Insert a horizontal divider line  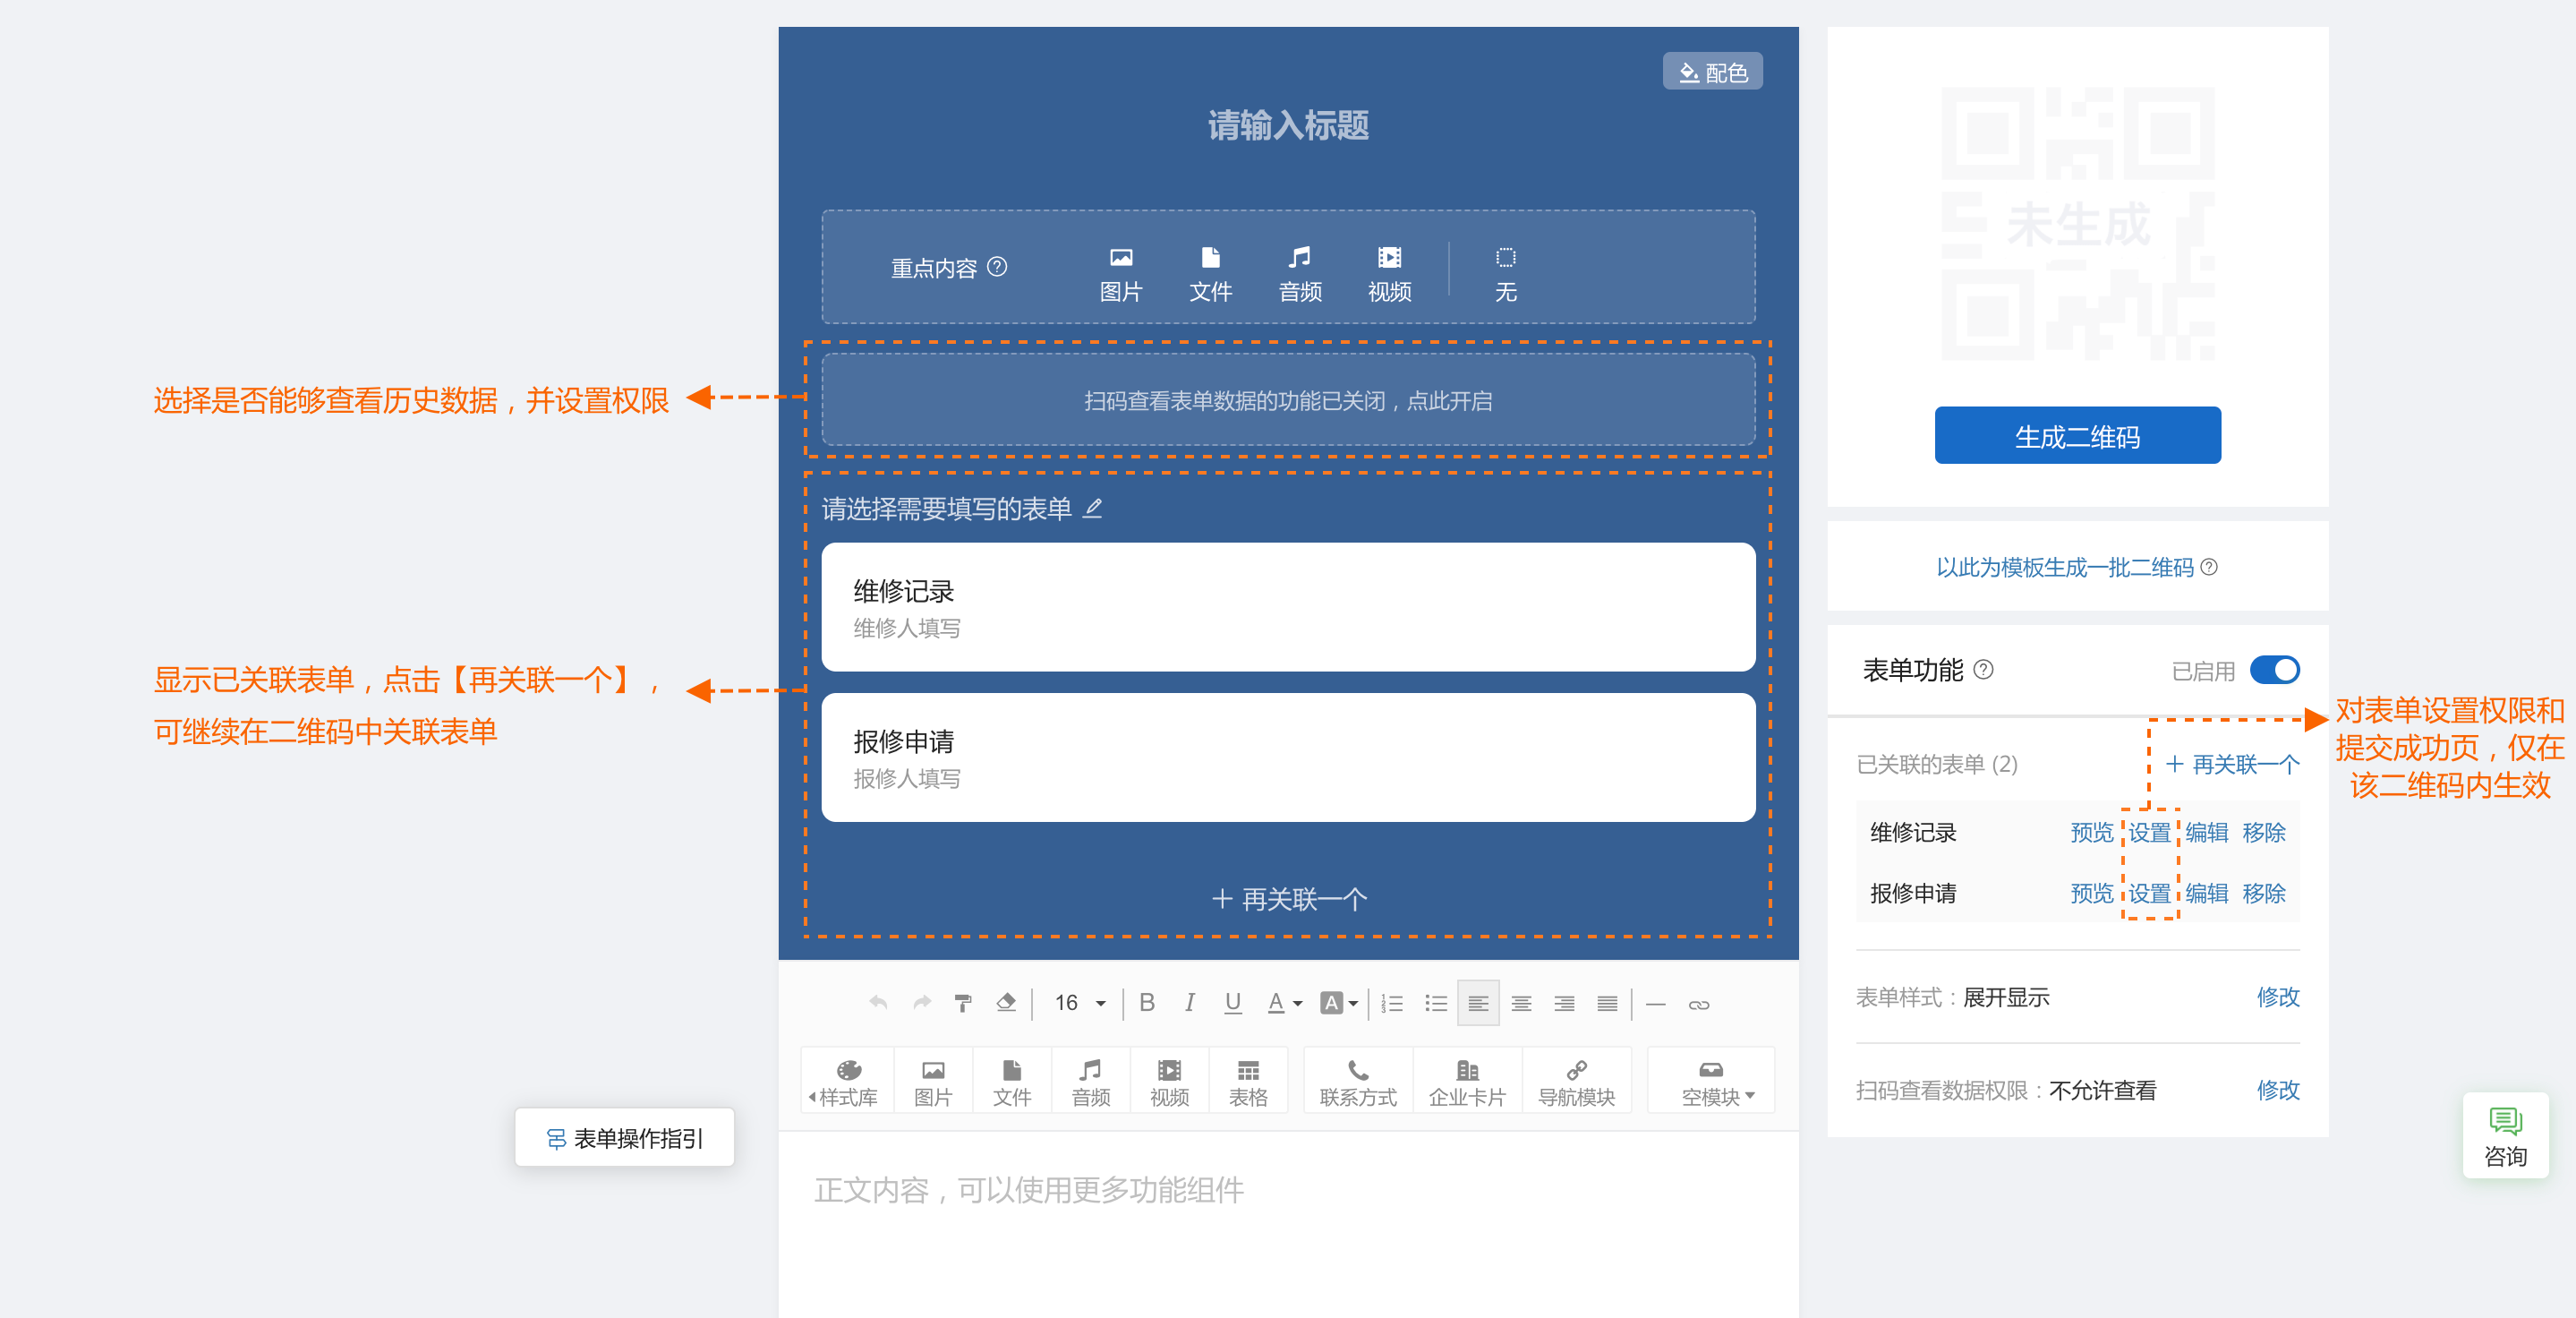pyautogui.click(x=1656, y=1004)
